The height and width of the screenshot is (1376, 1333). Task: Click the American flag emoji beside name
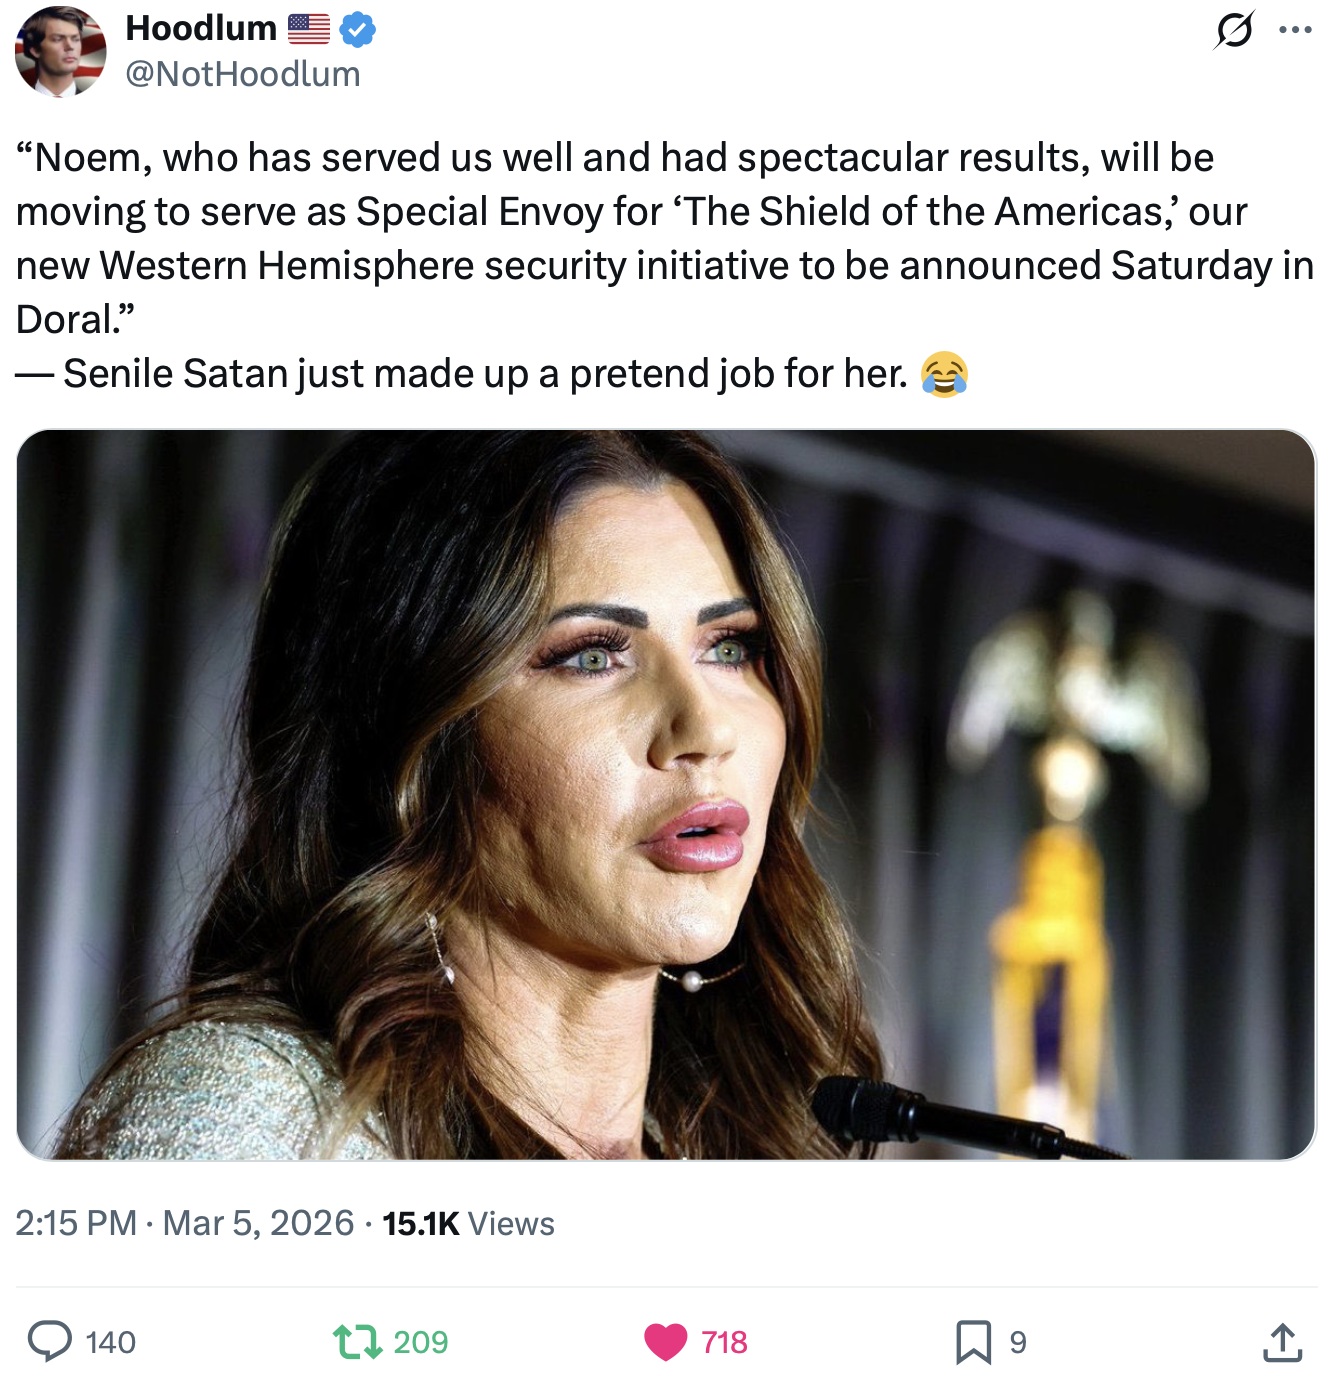point(309,29)
